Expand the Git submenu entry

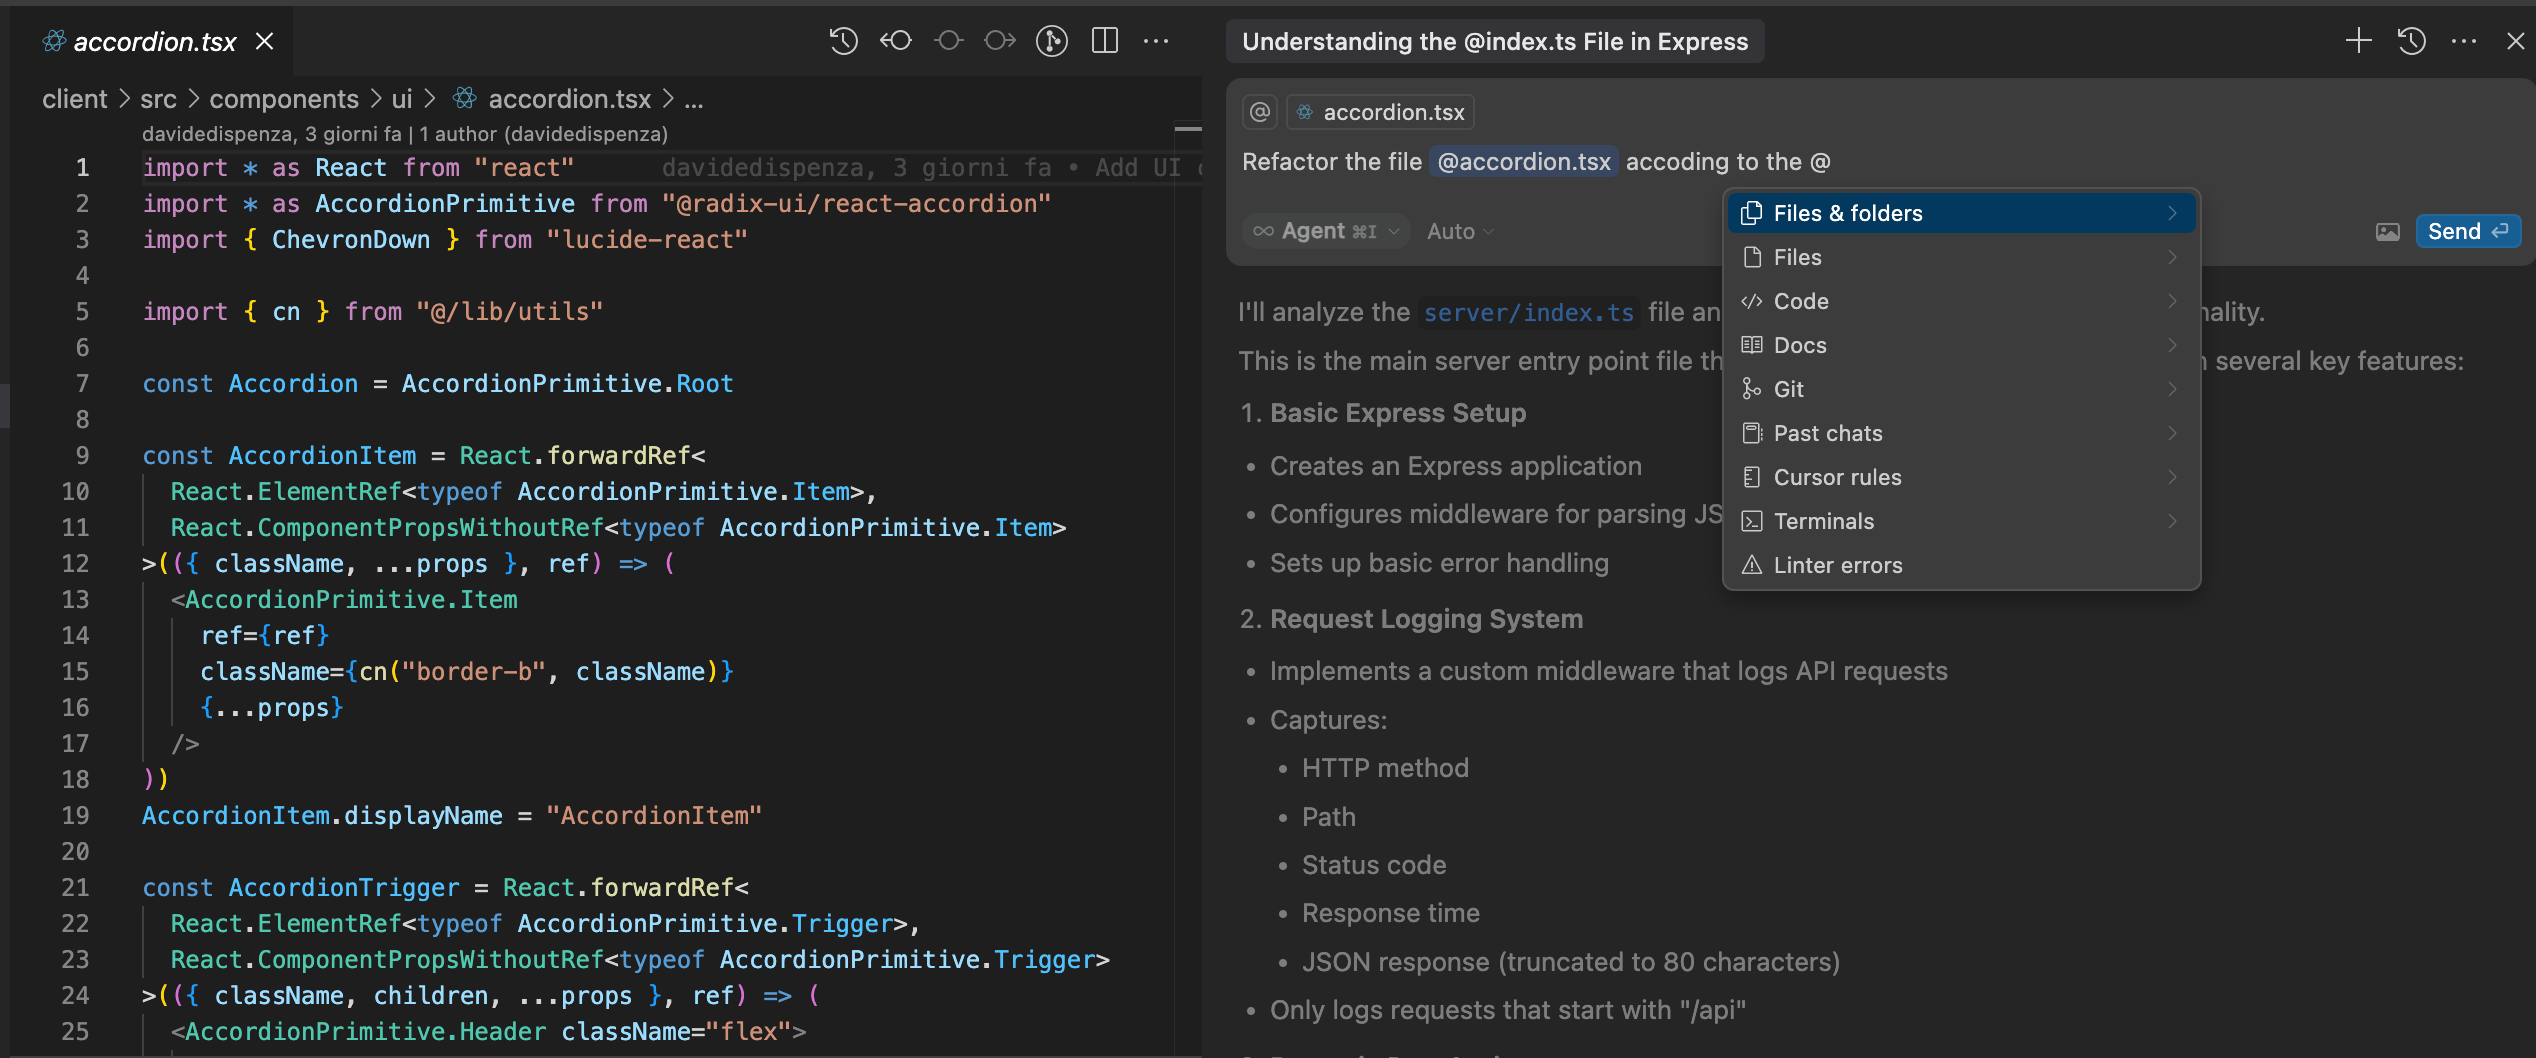tap(1961, 389)
